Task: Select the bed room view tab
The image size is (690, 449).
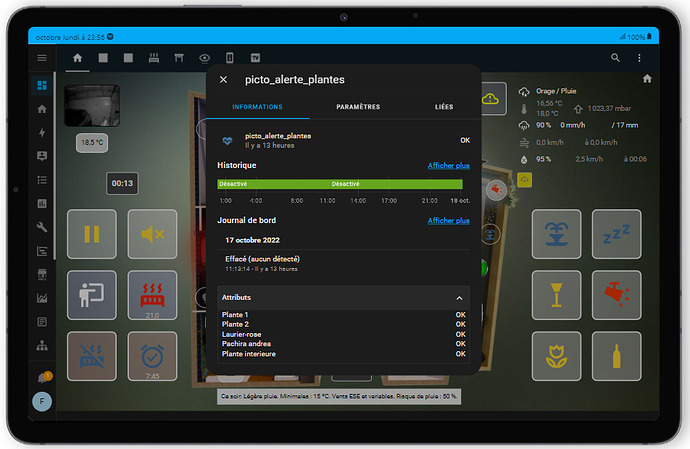Action: pyautogui.click(x=153, y=58)
